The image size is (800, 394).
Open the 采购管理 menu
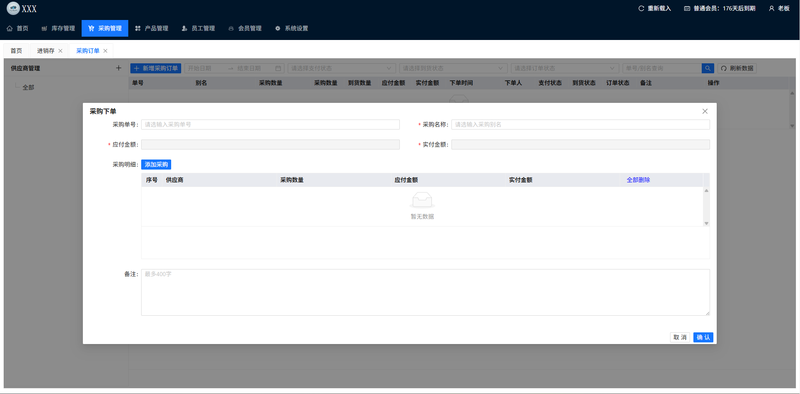[x=105, y=29]
